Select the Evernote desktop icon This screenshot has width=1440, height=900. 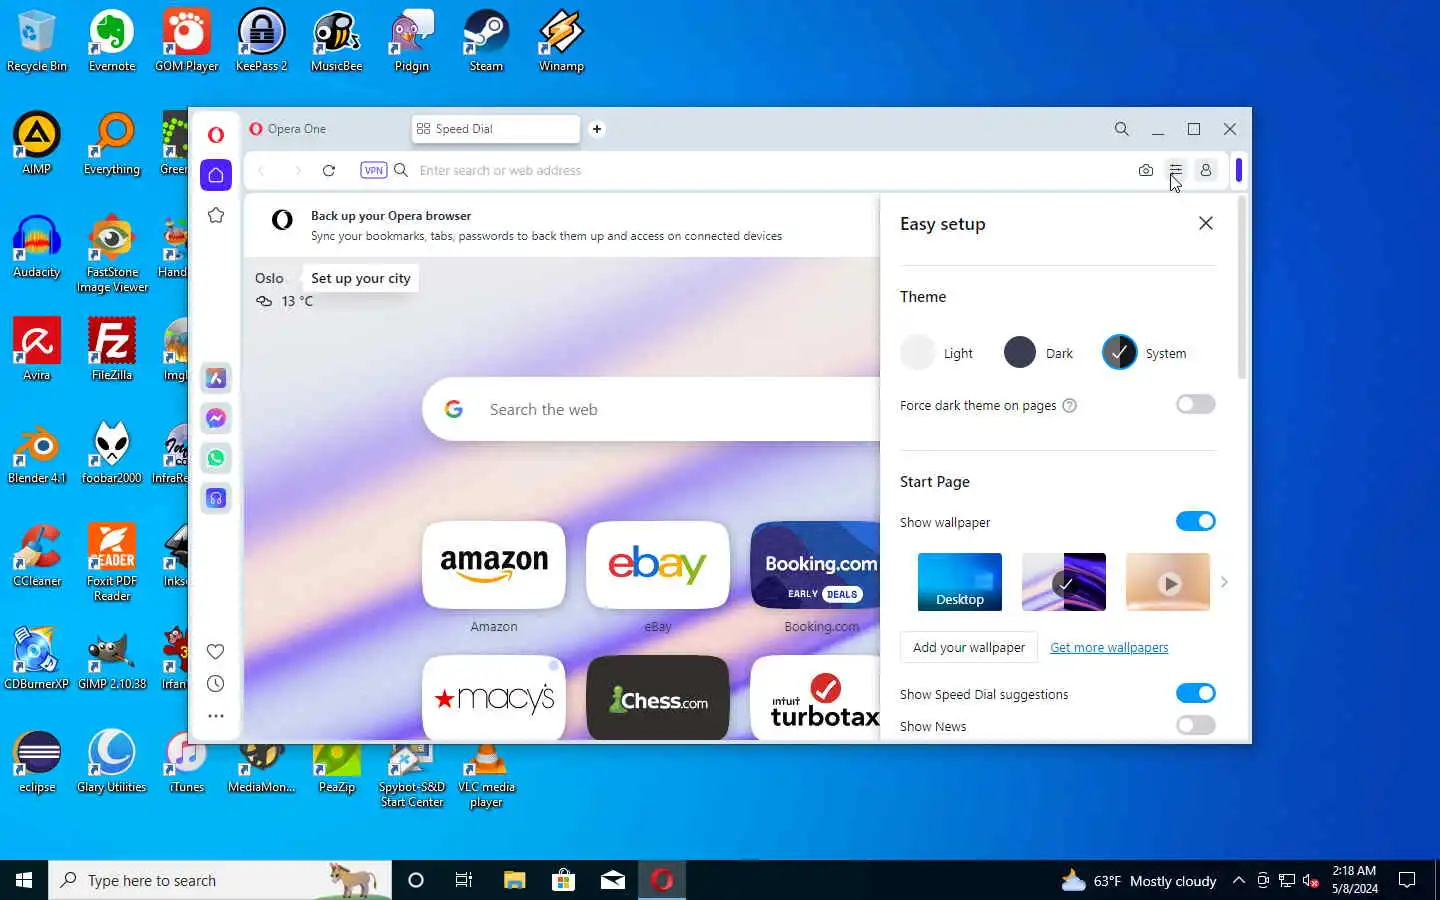112,42
